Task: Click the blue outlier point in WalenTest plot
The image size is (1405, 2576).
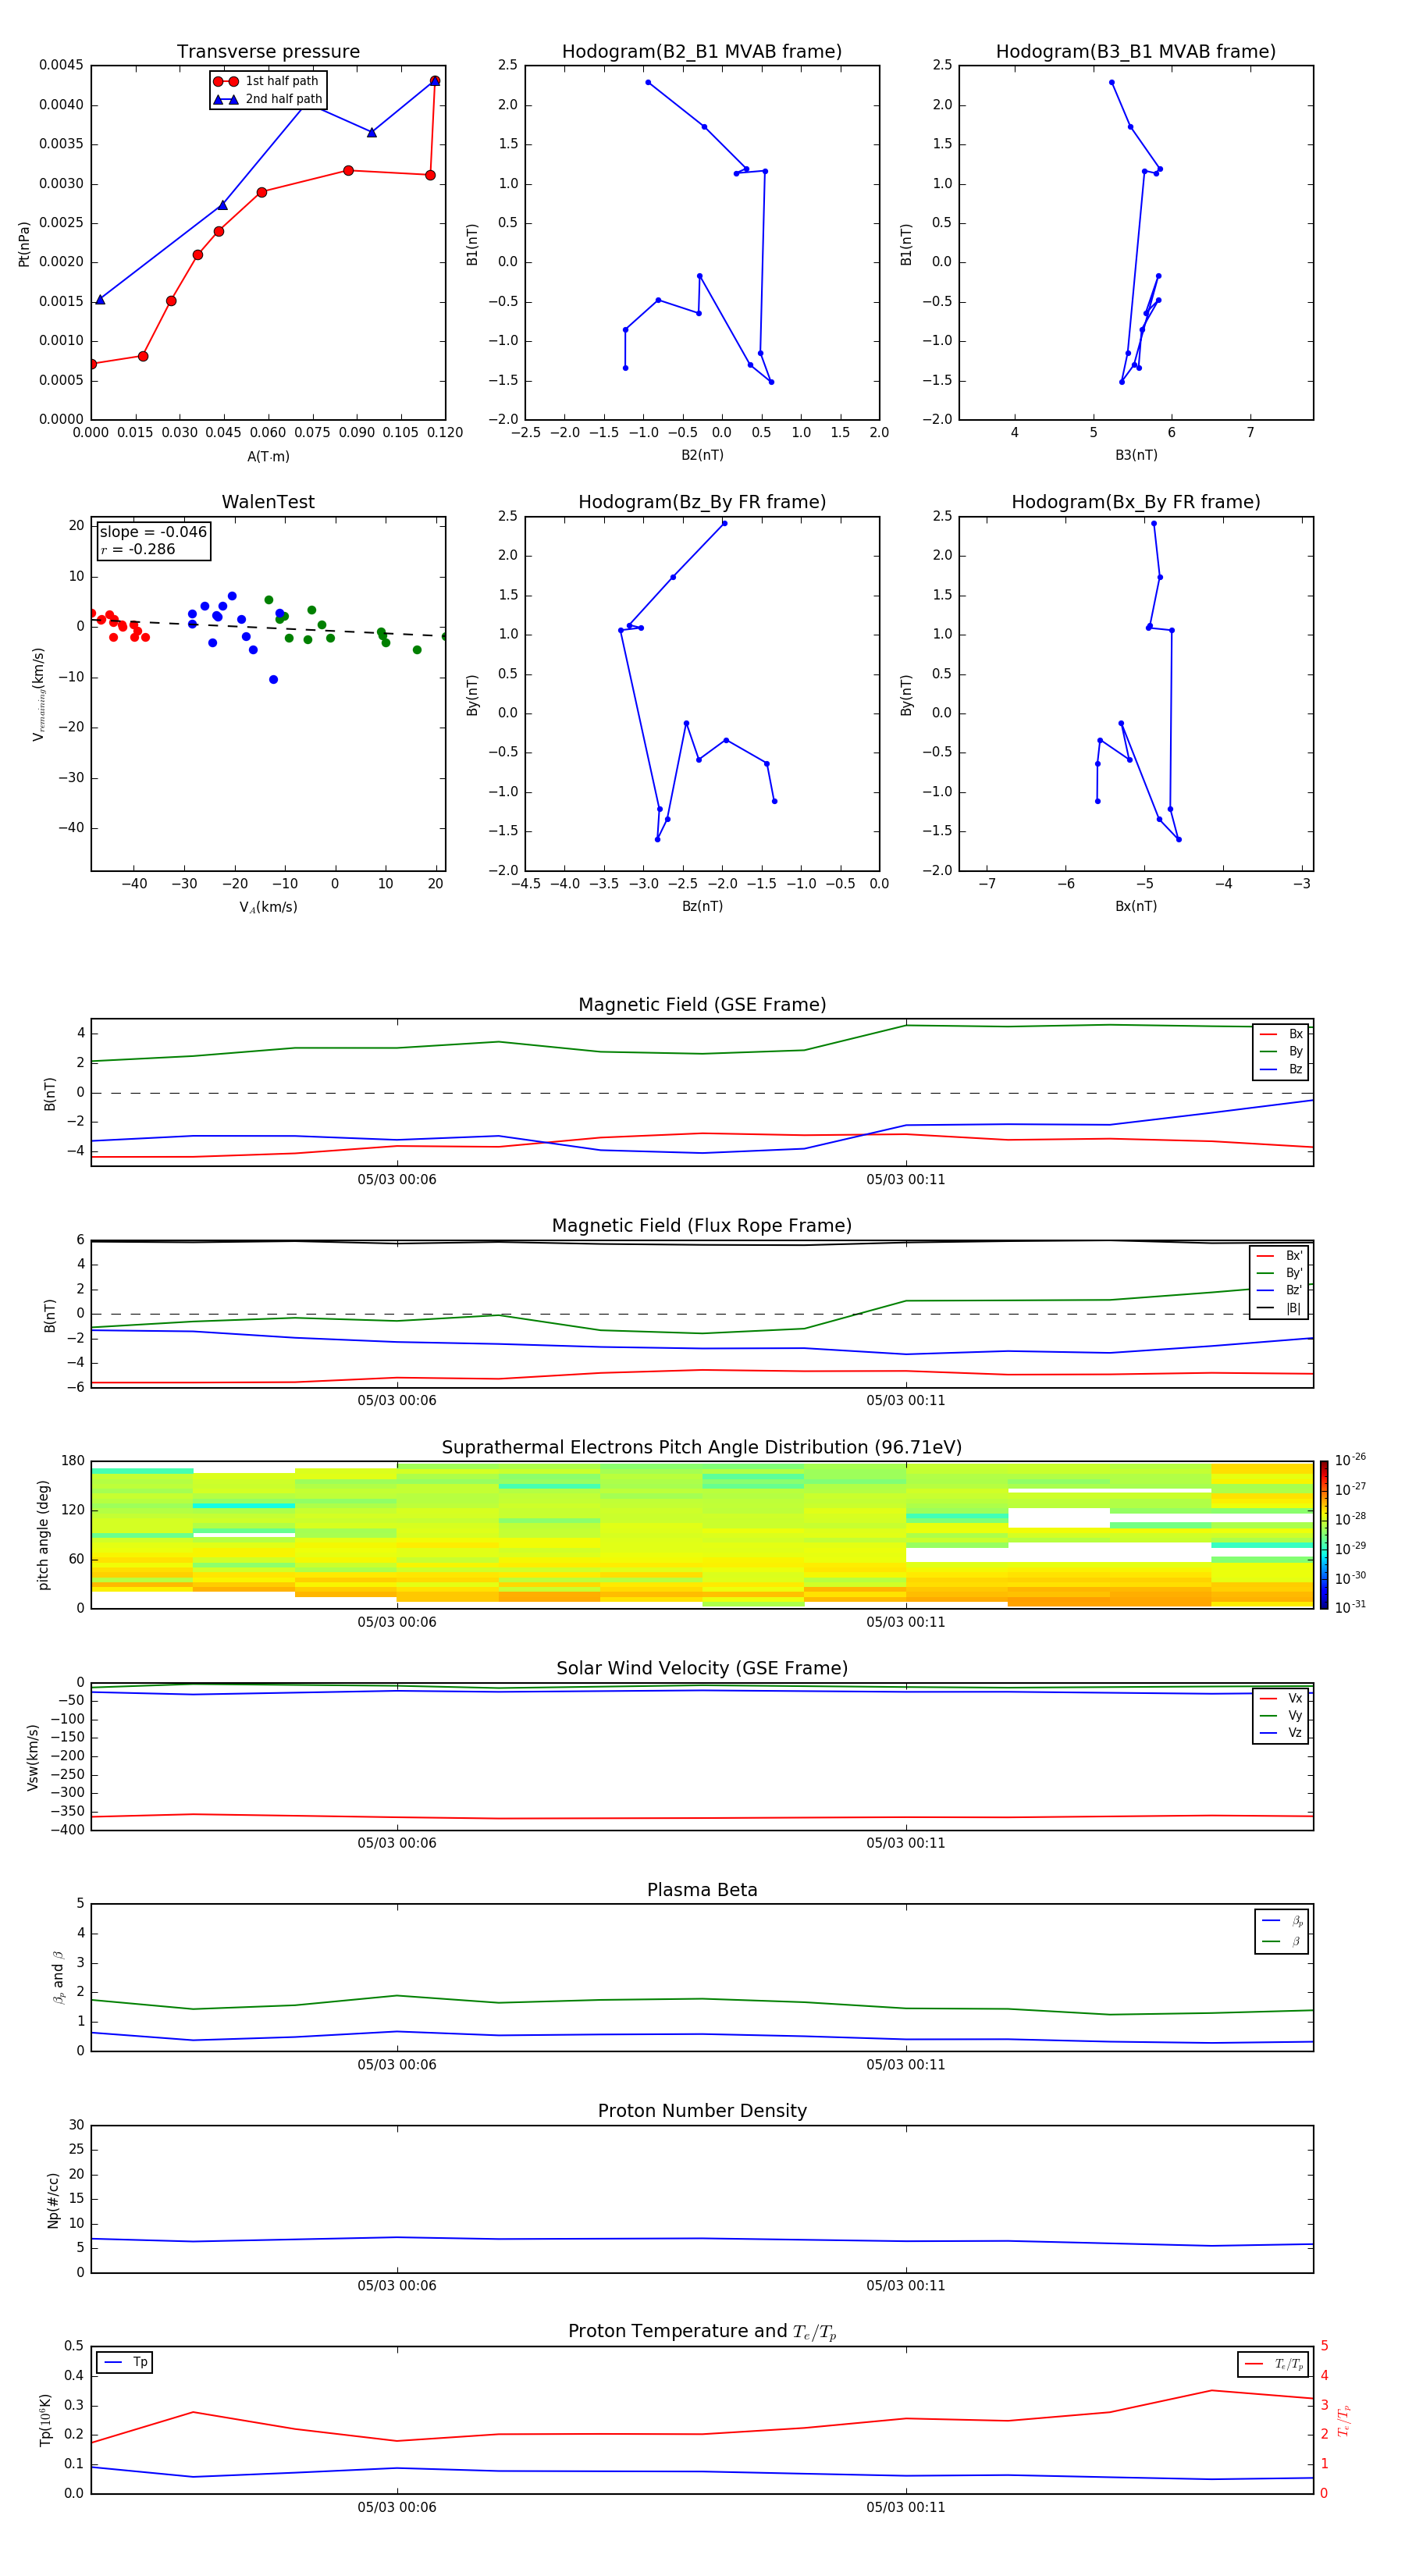Action: pos(273,680)
